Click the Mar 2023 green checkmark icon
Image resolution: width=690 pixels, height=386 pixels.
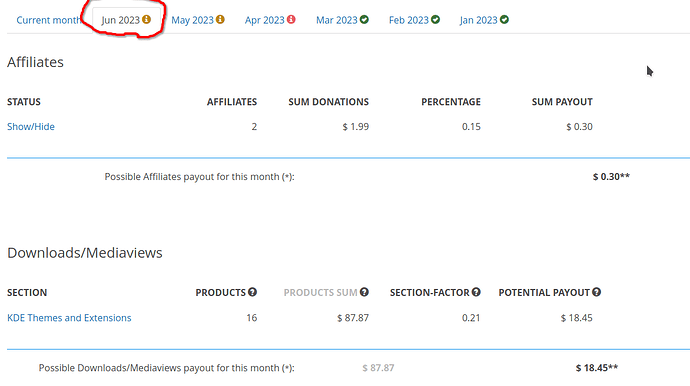364,20
